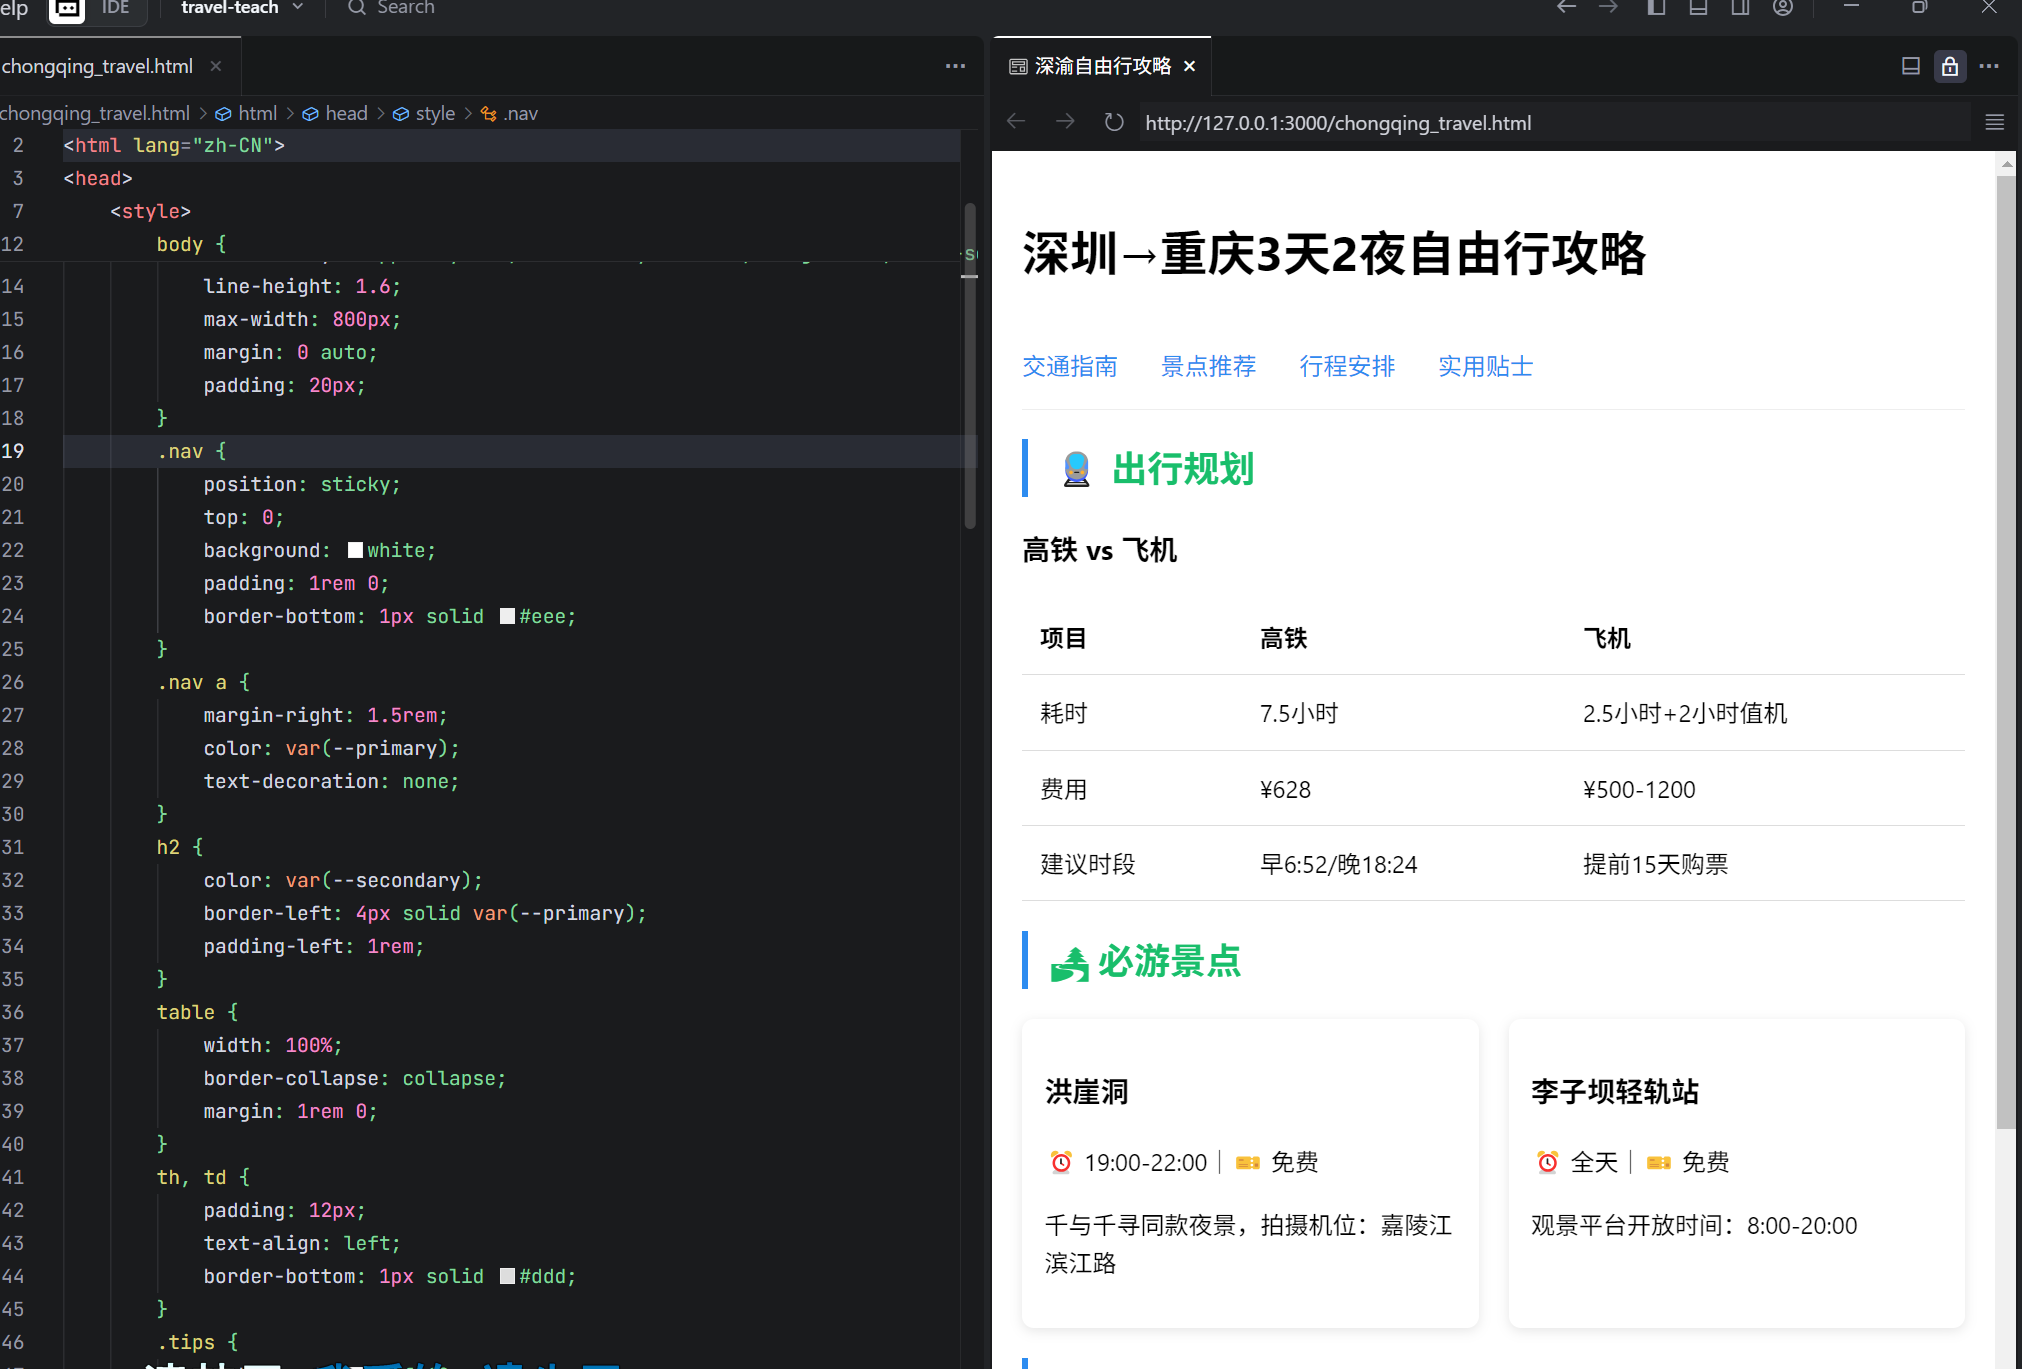Open preview more actions ellipsis
The height and width of the screenshot is (1369, 2022).
click(x=1989, y=66)
